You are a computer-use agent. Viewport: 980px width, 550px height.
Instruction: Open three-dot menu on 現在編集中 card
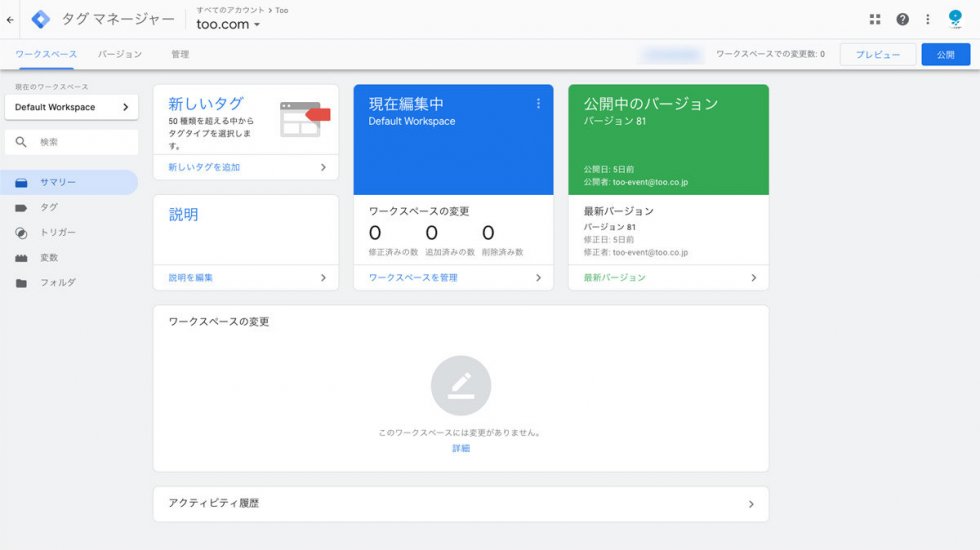(x=538, y=103)
